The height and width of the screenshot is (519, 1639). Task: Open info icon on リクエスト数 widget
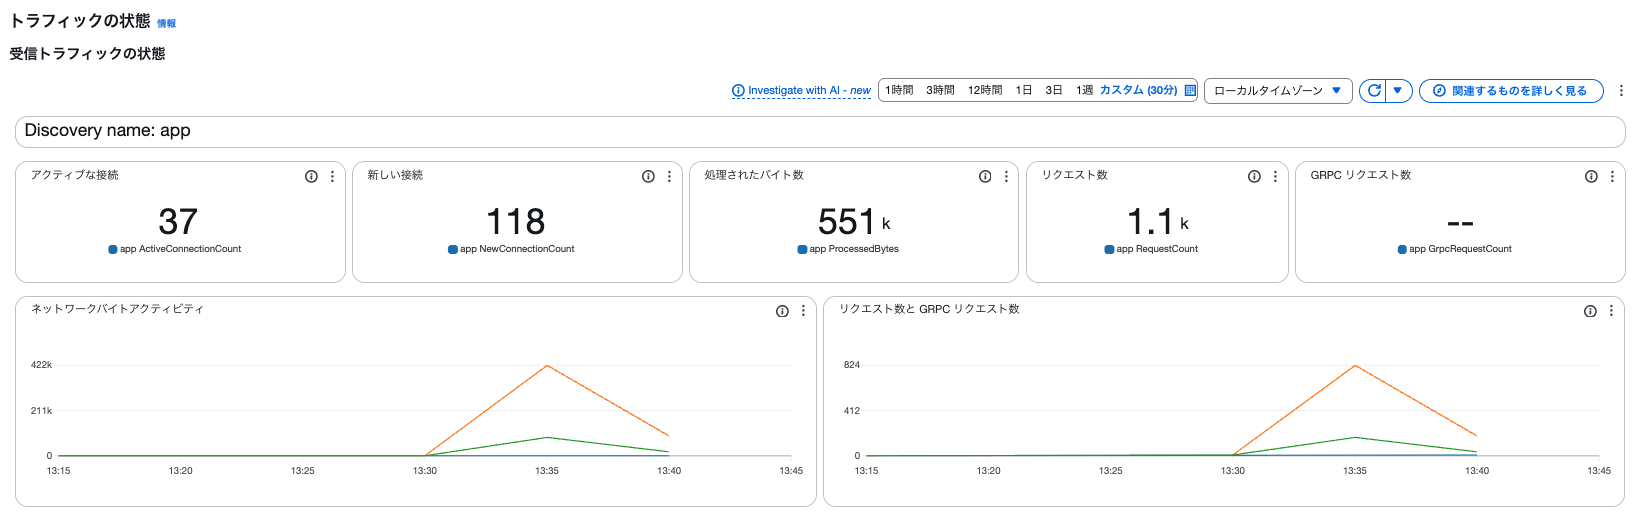pos(1254,176)
